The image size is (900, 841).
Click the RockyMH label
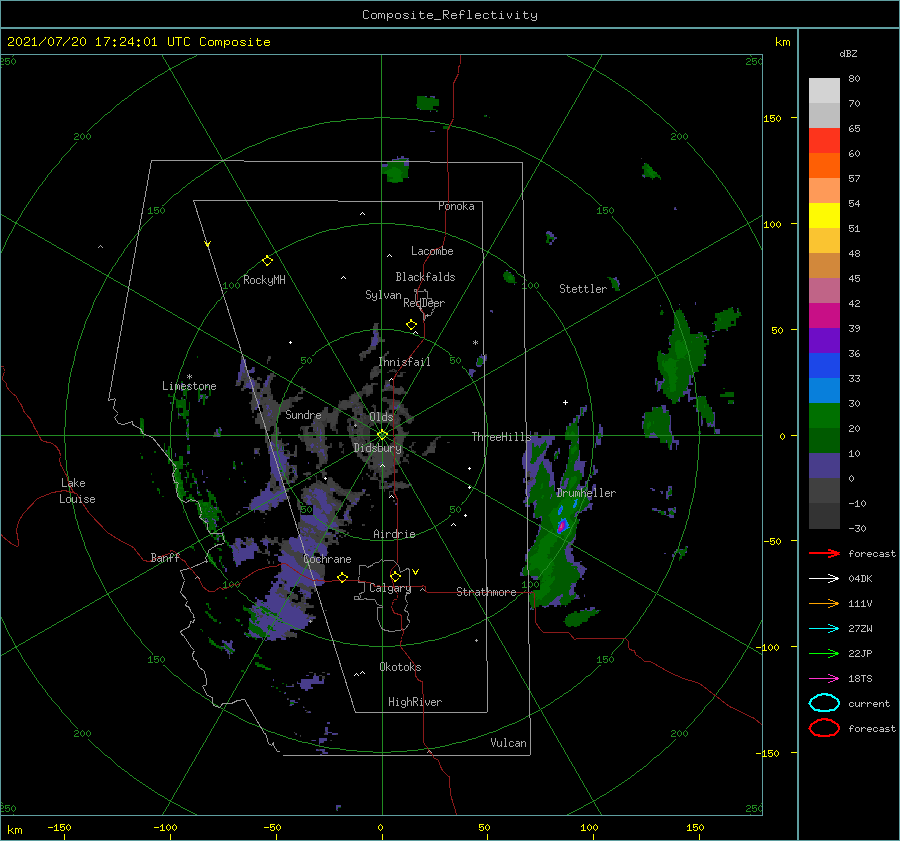click(264, 280)
